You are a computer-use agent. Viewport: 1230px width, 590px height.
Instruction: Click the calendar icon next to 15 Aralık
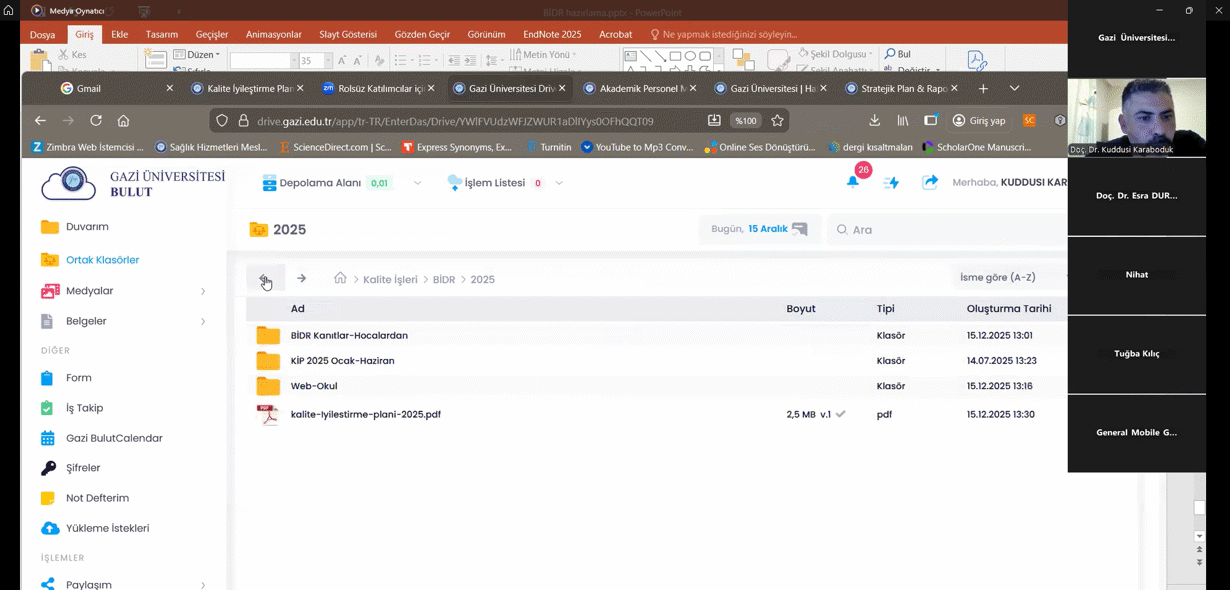[x=799, y=229]
